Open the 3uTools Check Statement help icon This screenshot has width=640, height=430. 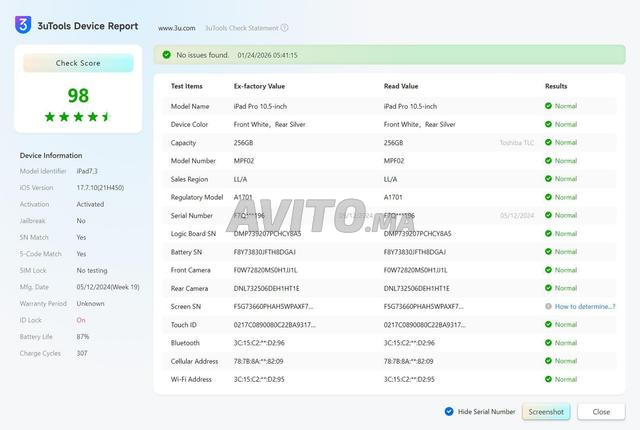tap(284, 28)
